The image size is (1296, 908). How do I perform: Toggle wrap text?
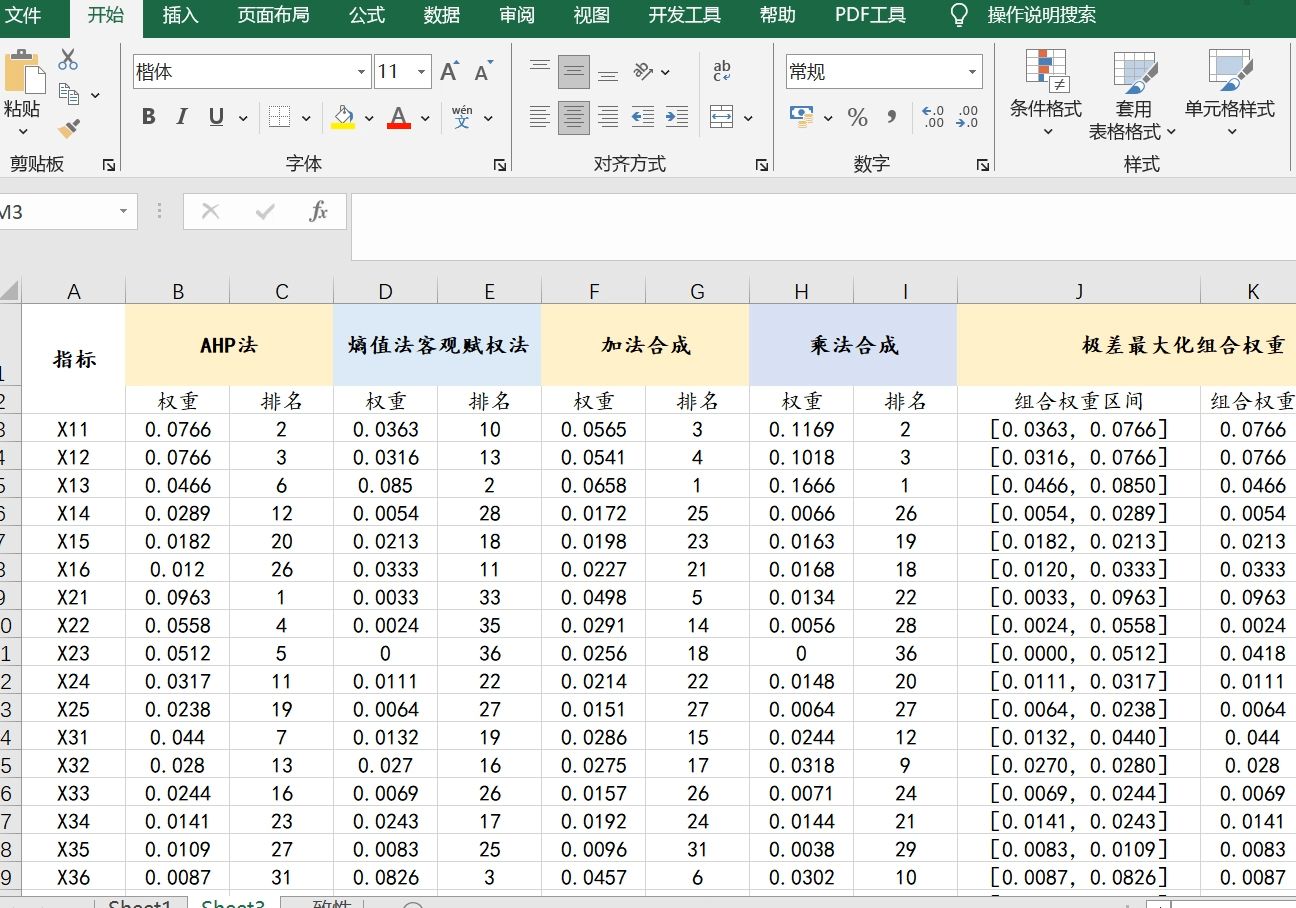tap(722, 71)
